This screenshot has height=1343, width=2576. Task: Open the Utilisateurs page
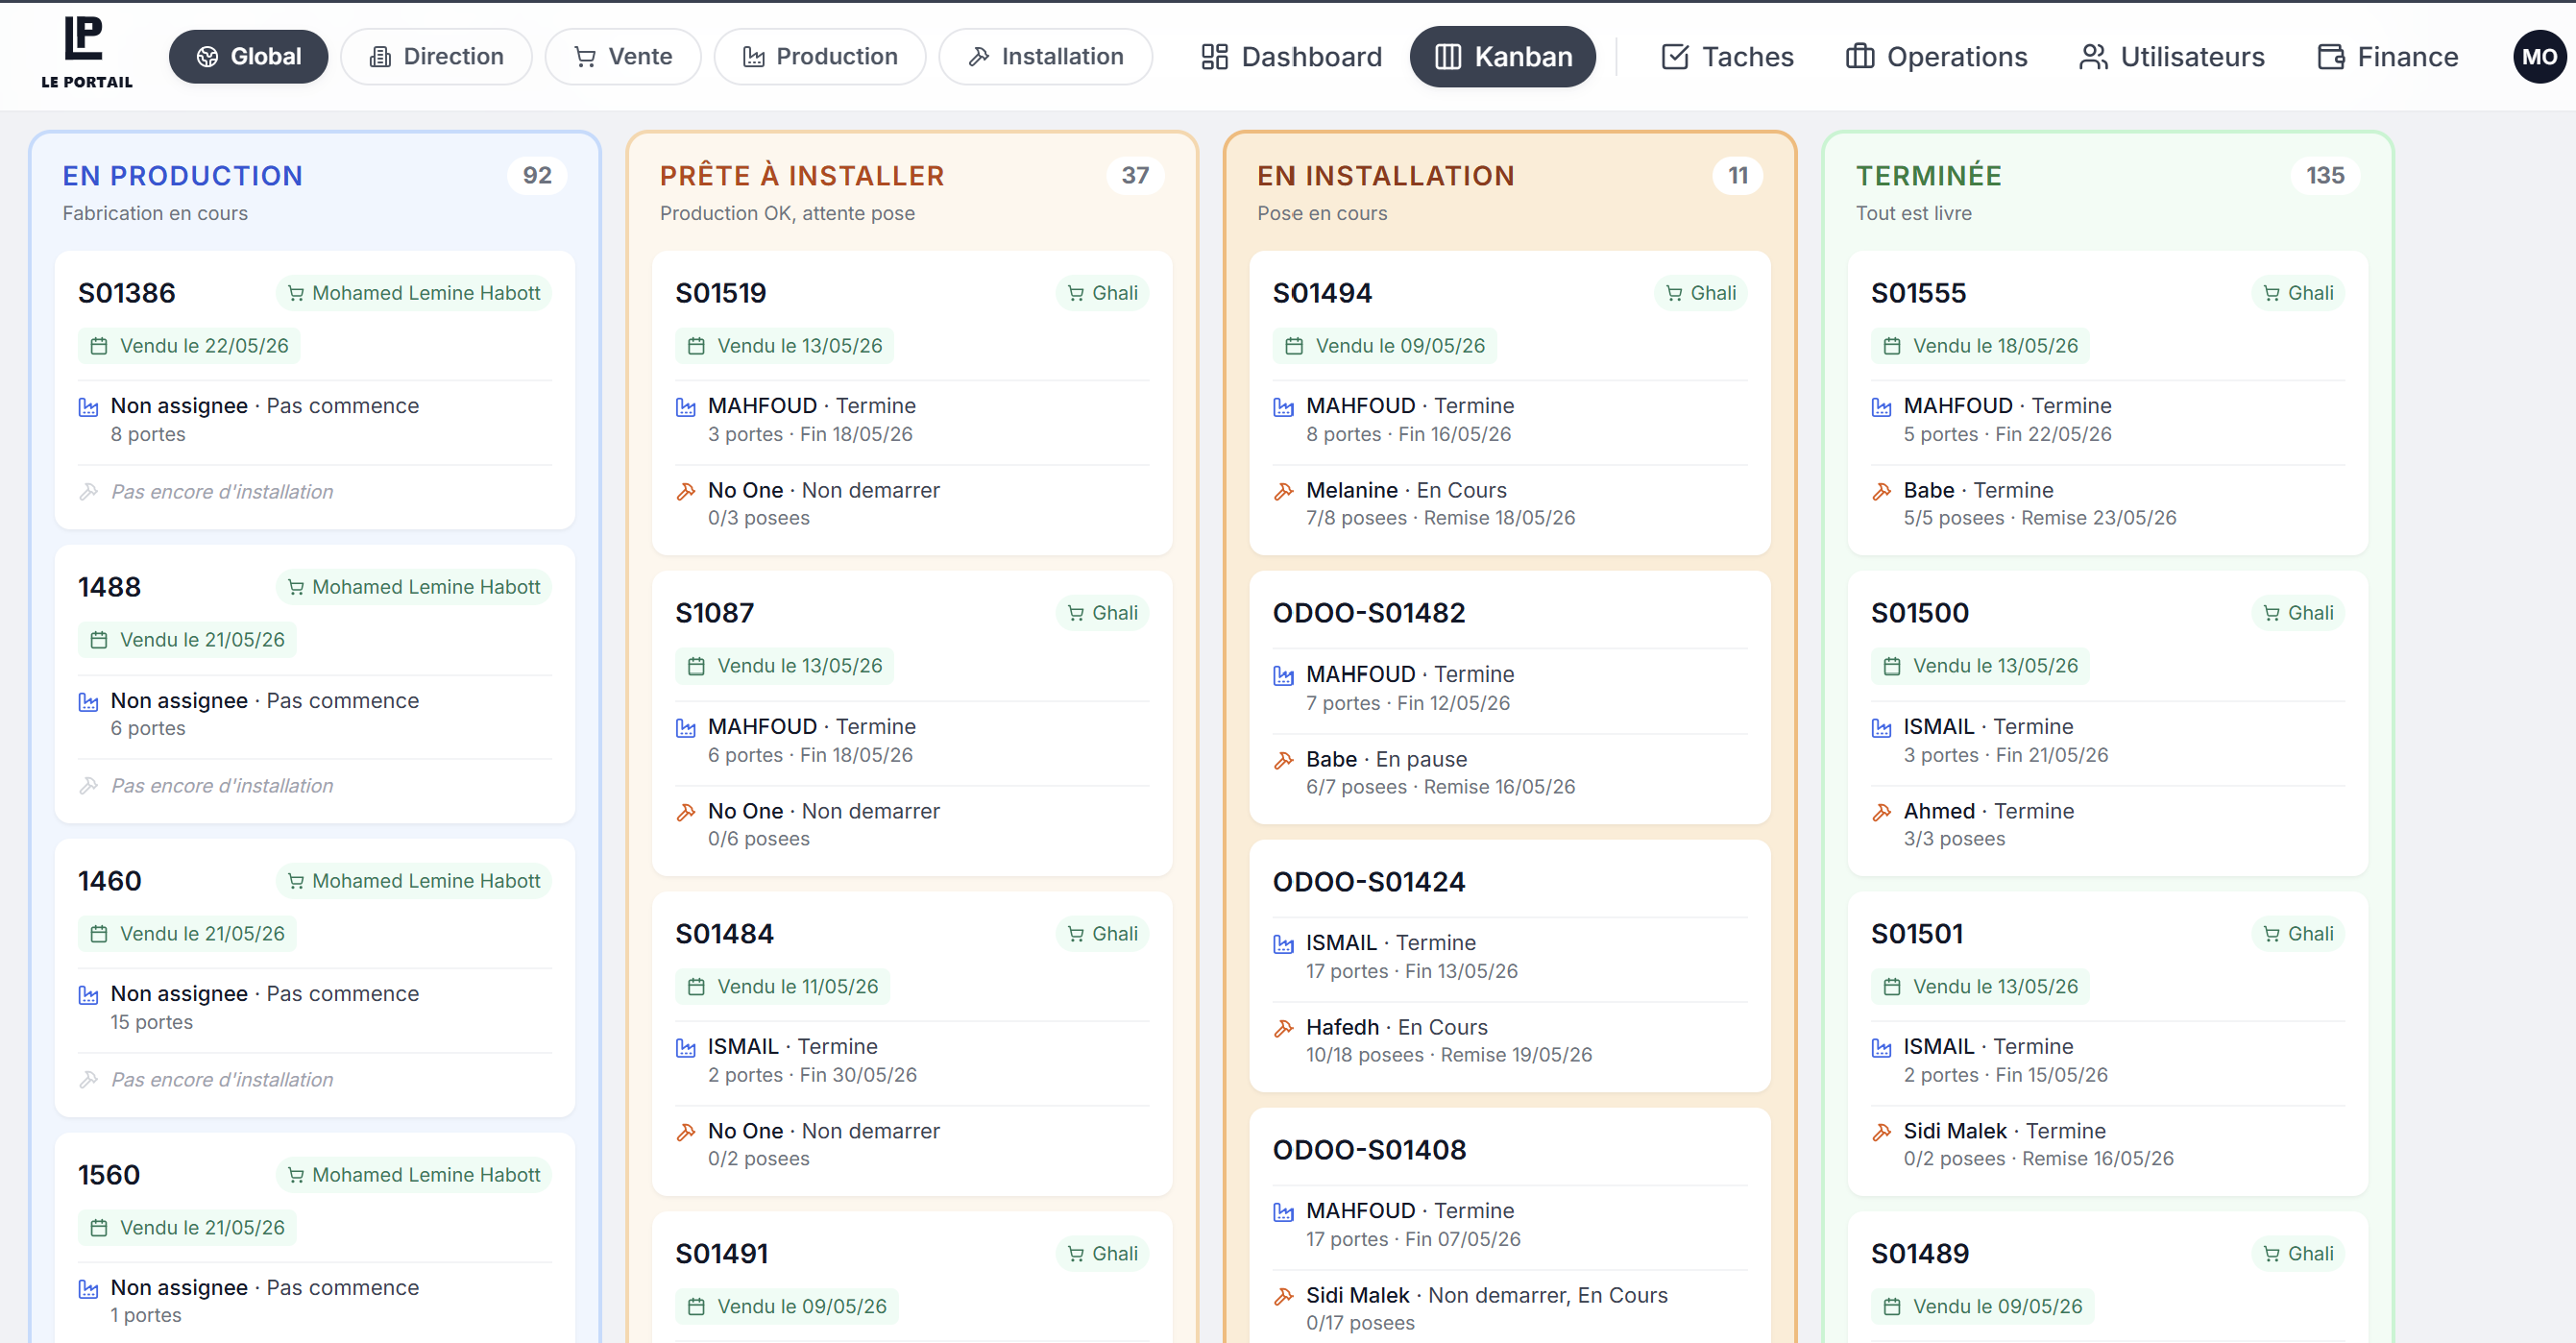click(2171, 57)
